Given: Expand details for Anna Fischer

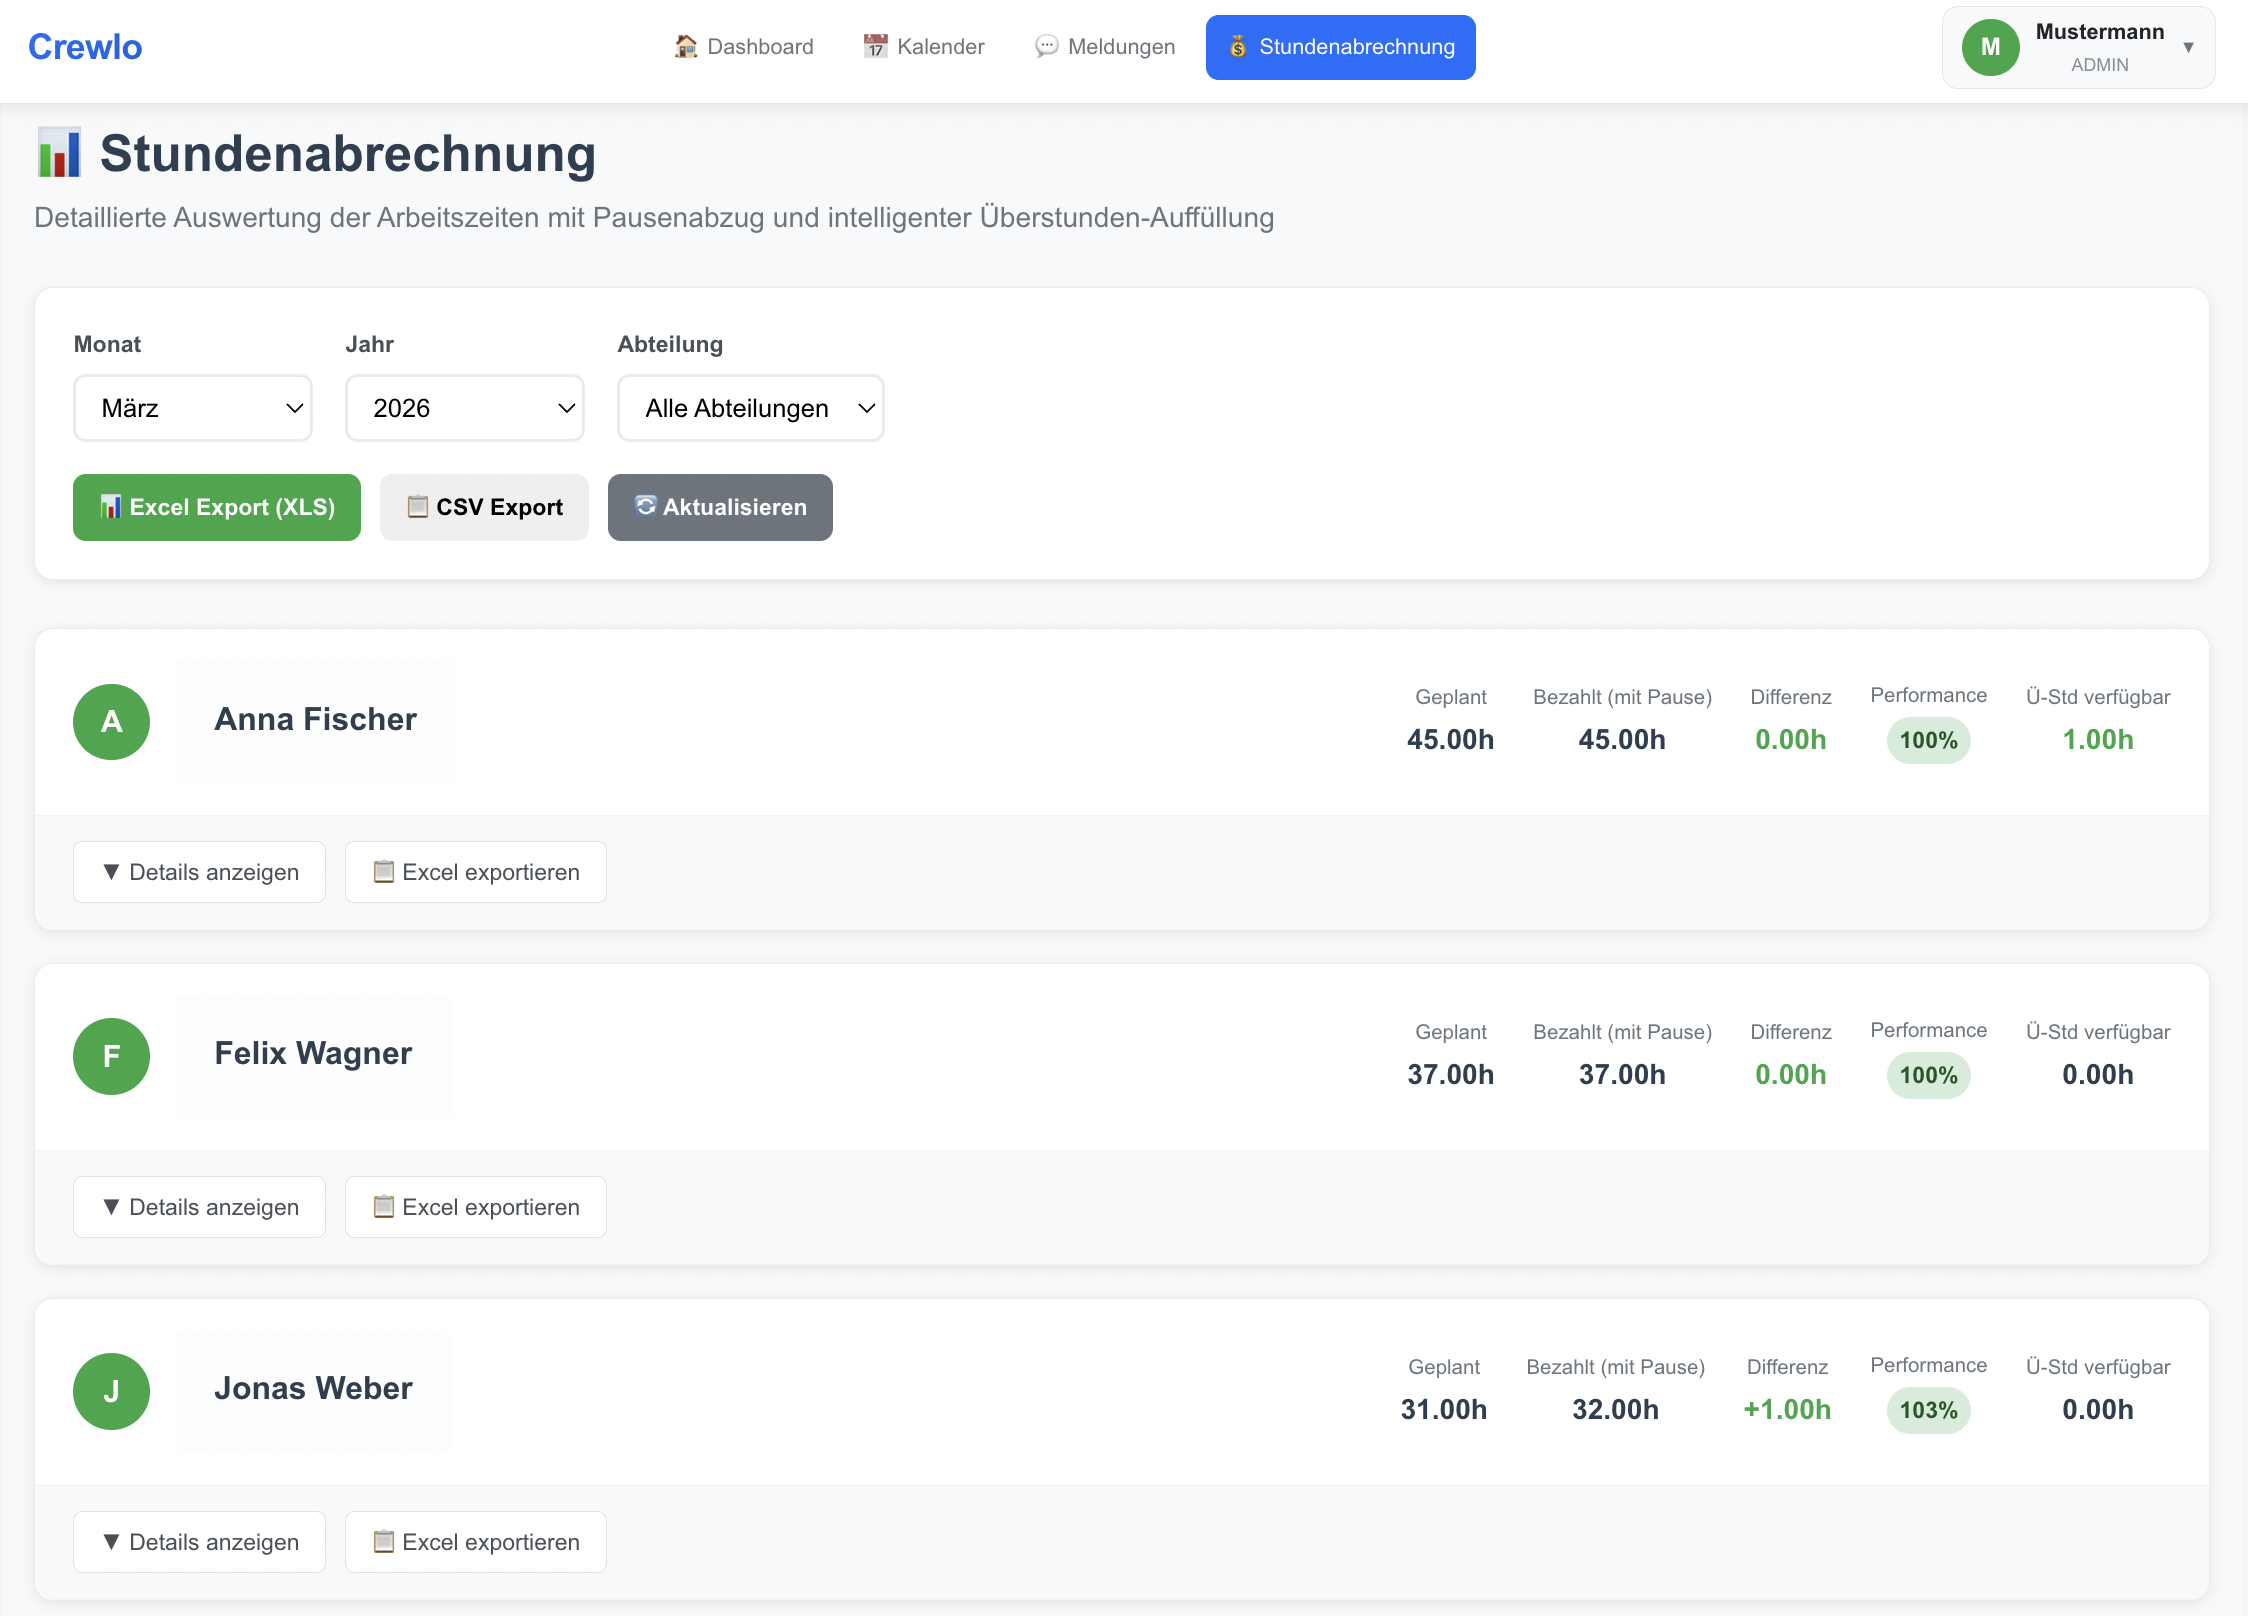Looking at the screenshot, I should click(x=200, y=872).
